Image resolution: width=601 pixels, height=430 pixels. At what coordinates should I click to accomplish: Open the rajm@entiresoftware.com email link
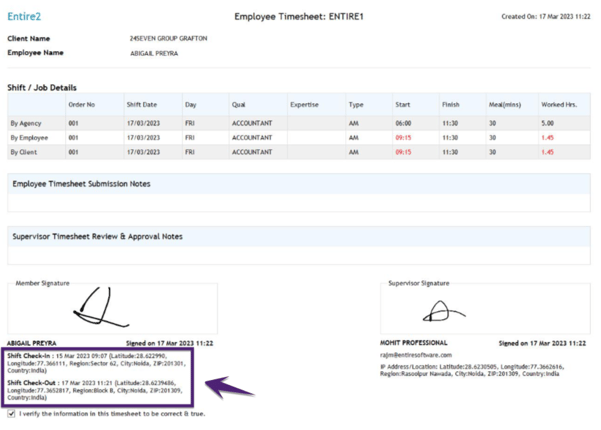(416, 355)
